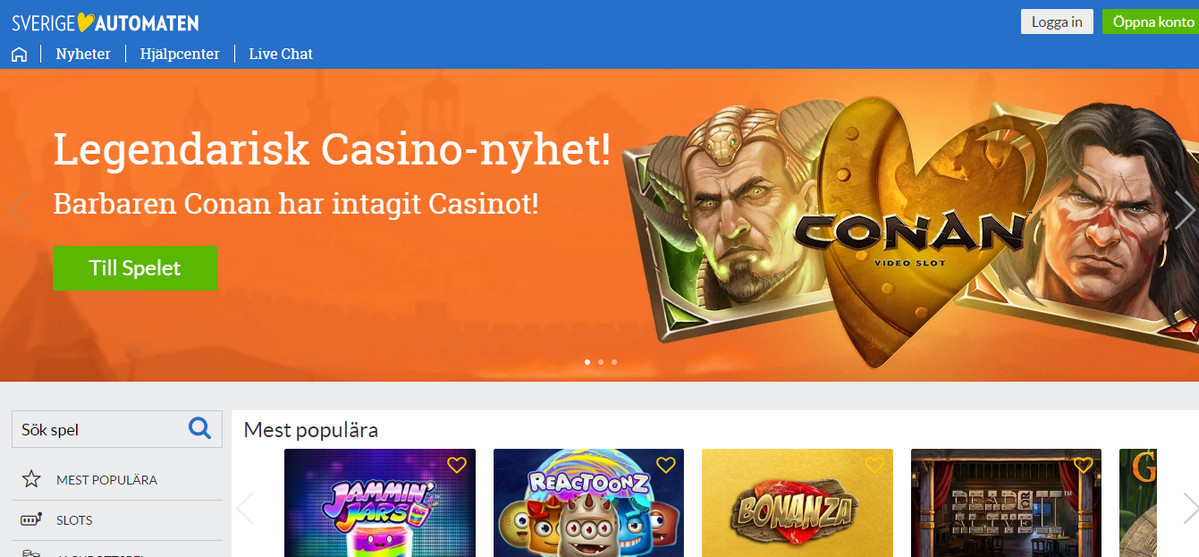Open Hjälpcenter from the navigation
Viewport: 1199px width, 557px height.
click(x=180, y=54)
